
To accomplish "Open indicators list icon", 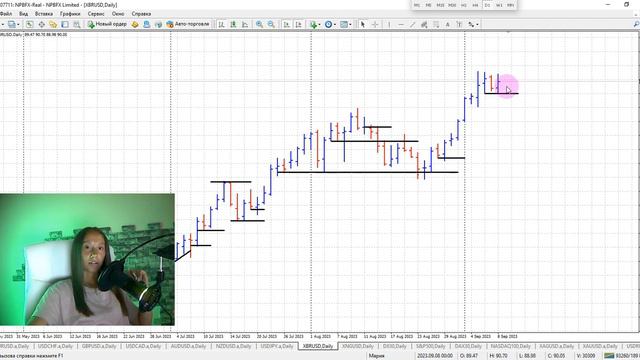I will (x=313, y=24).
